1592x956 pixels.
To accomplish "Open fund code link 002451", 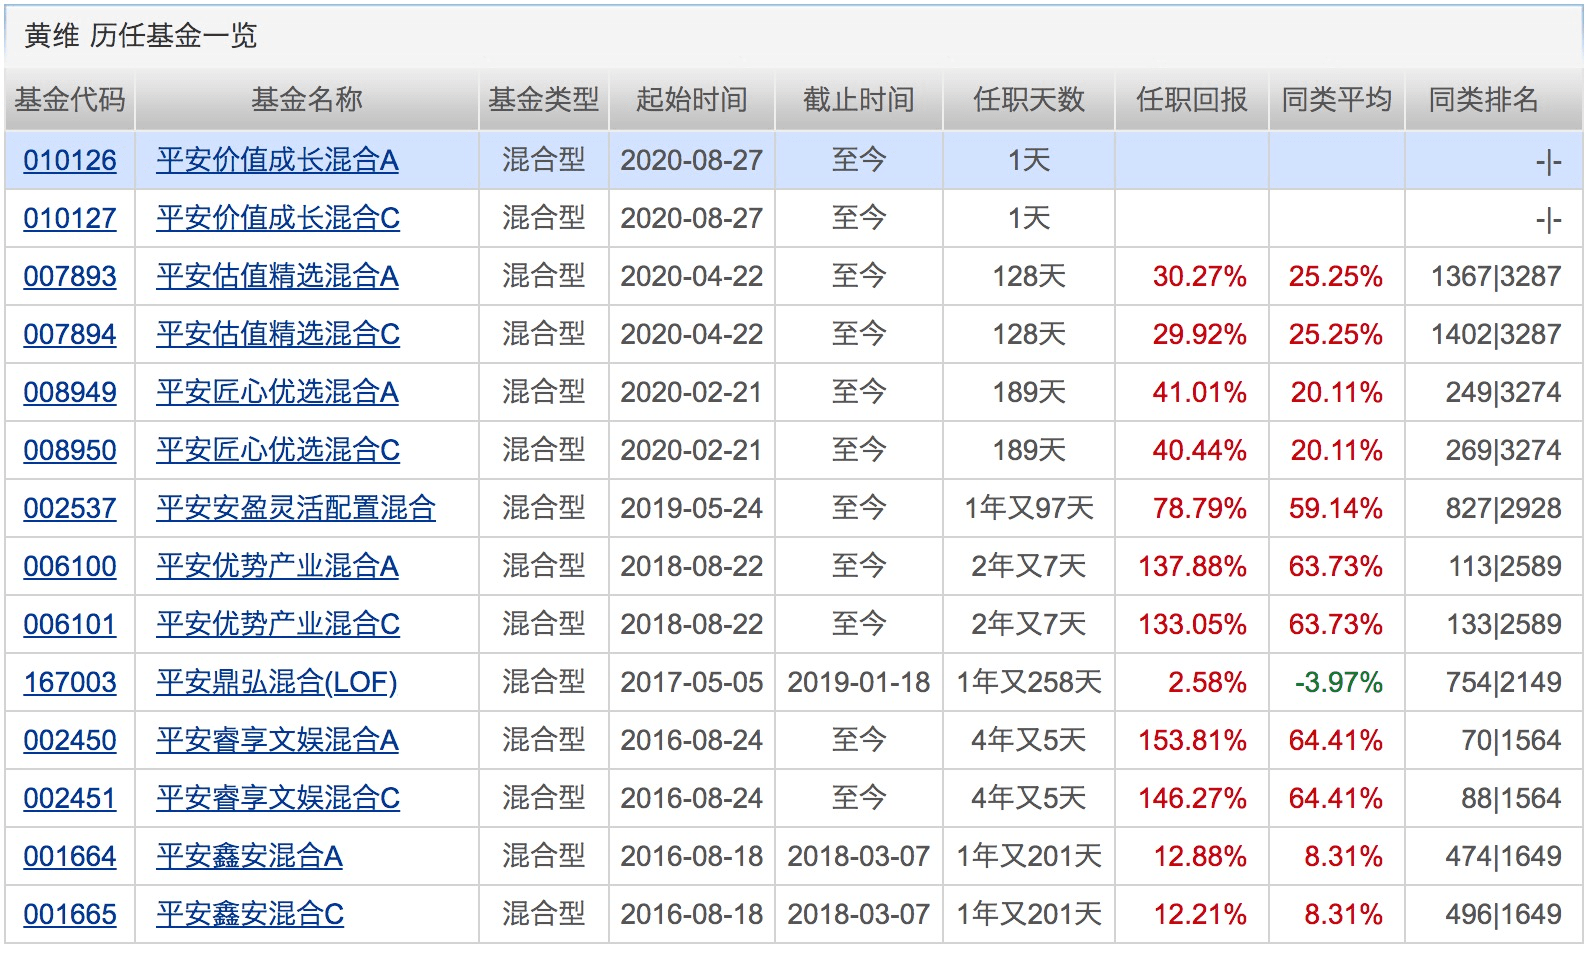I will tap(70, 798).
